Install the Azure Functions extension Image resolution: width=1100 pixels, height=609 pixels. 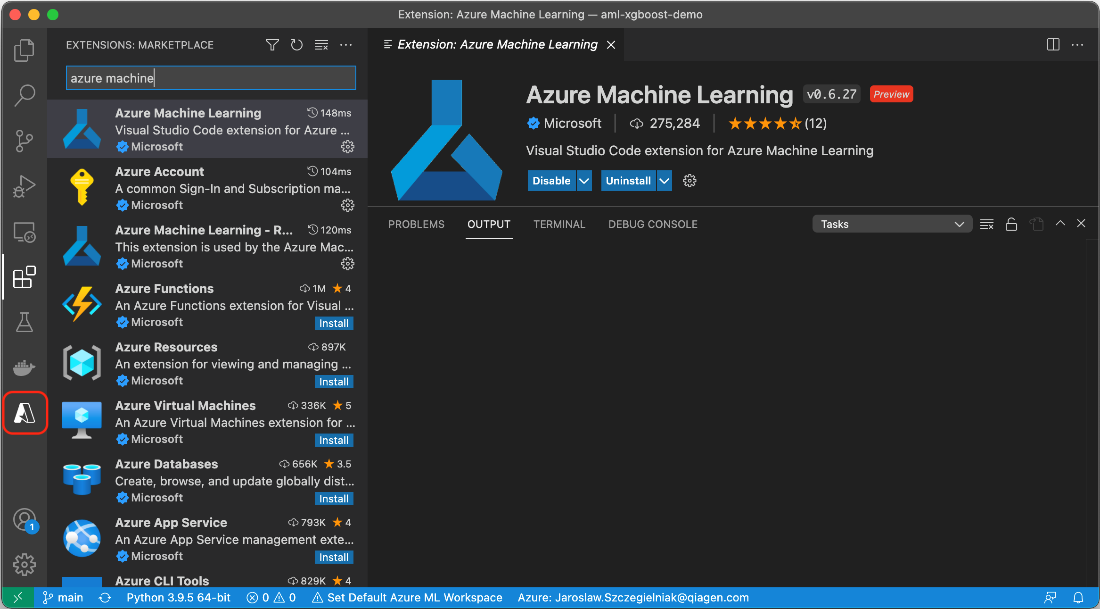point(334,323)
